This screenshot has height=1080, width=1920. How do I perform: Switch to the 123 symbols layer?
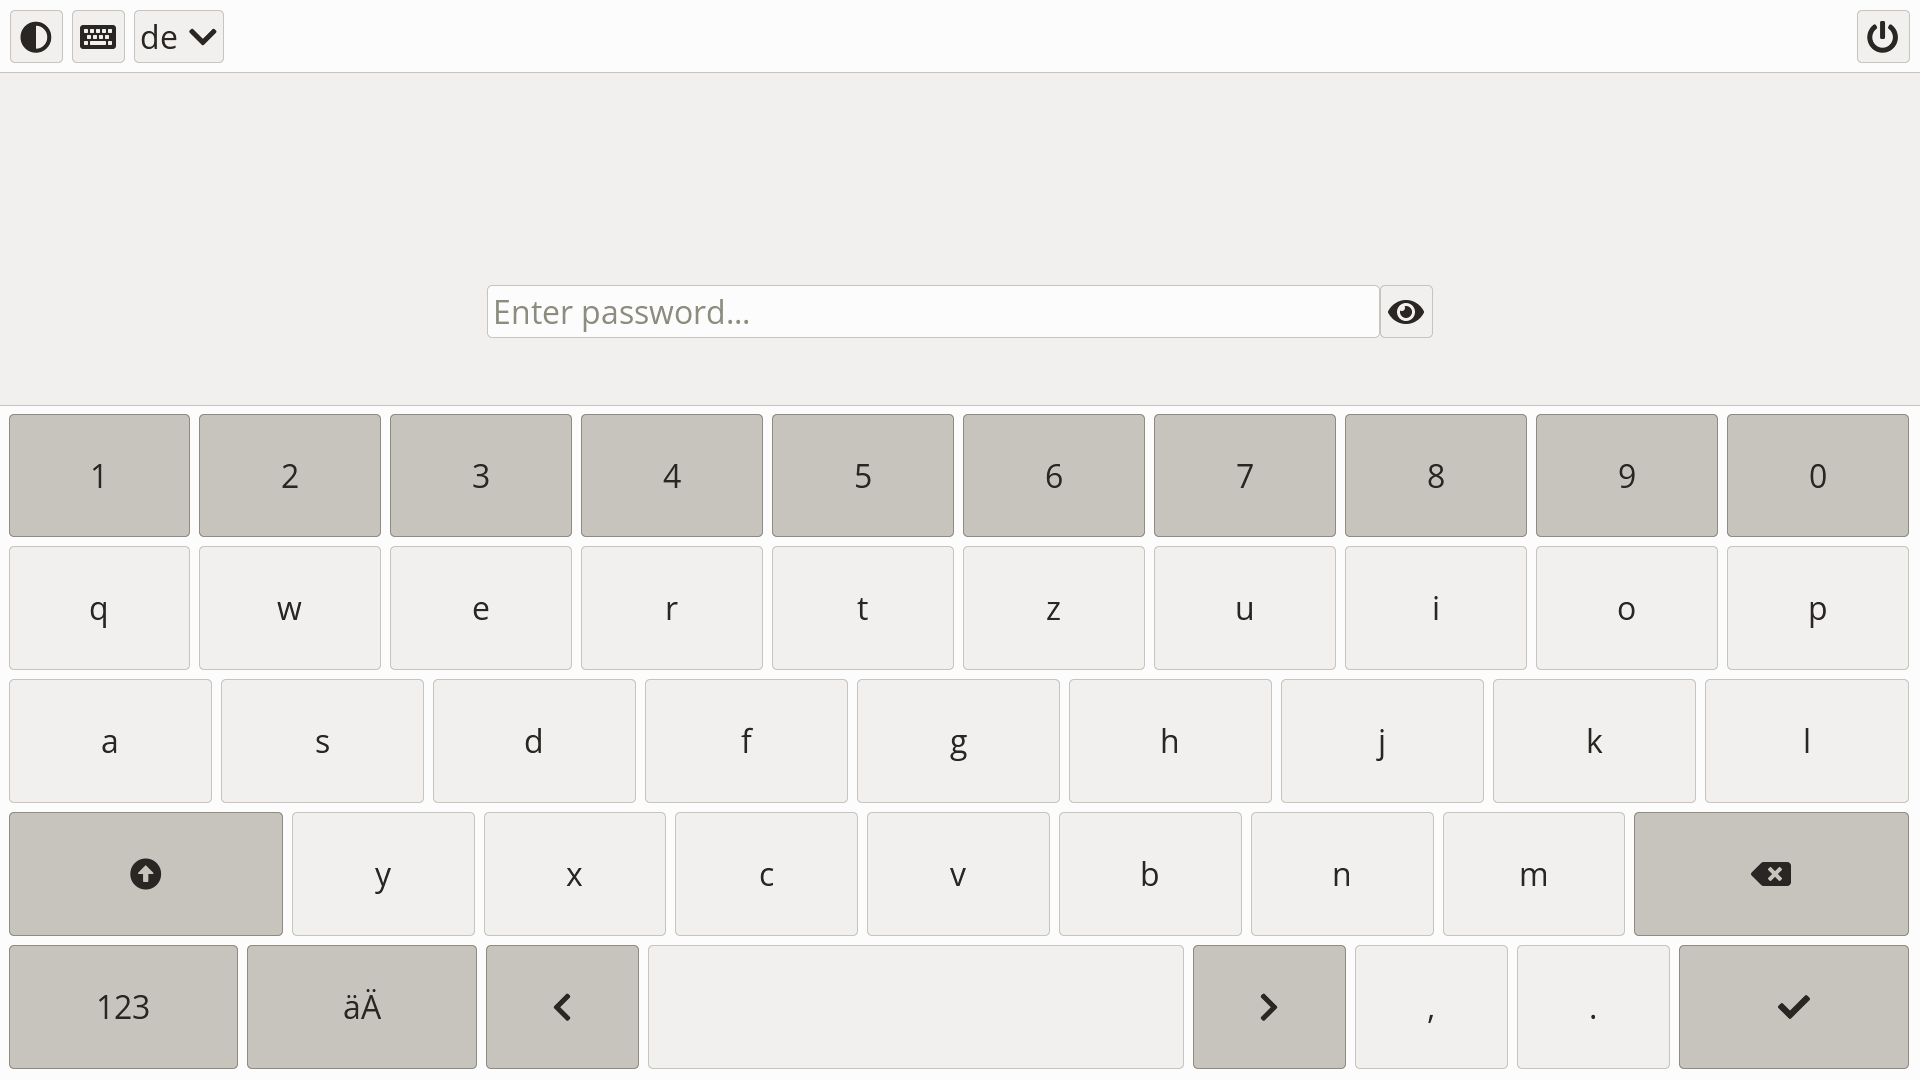[x=123, y=1007]
